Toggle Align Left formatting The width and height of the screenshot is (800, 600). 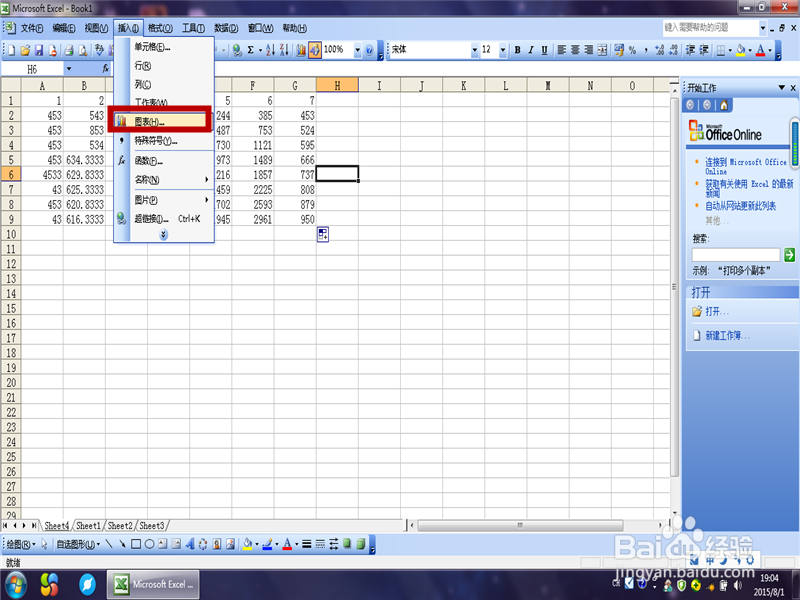[561, 50]
